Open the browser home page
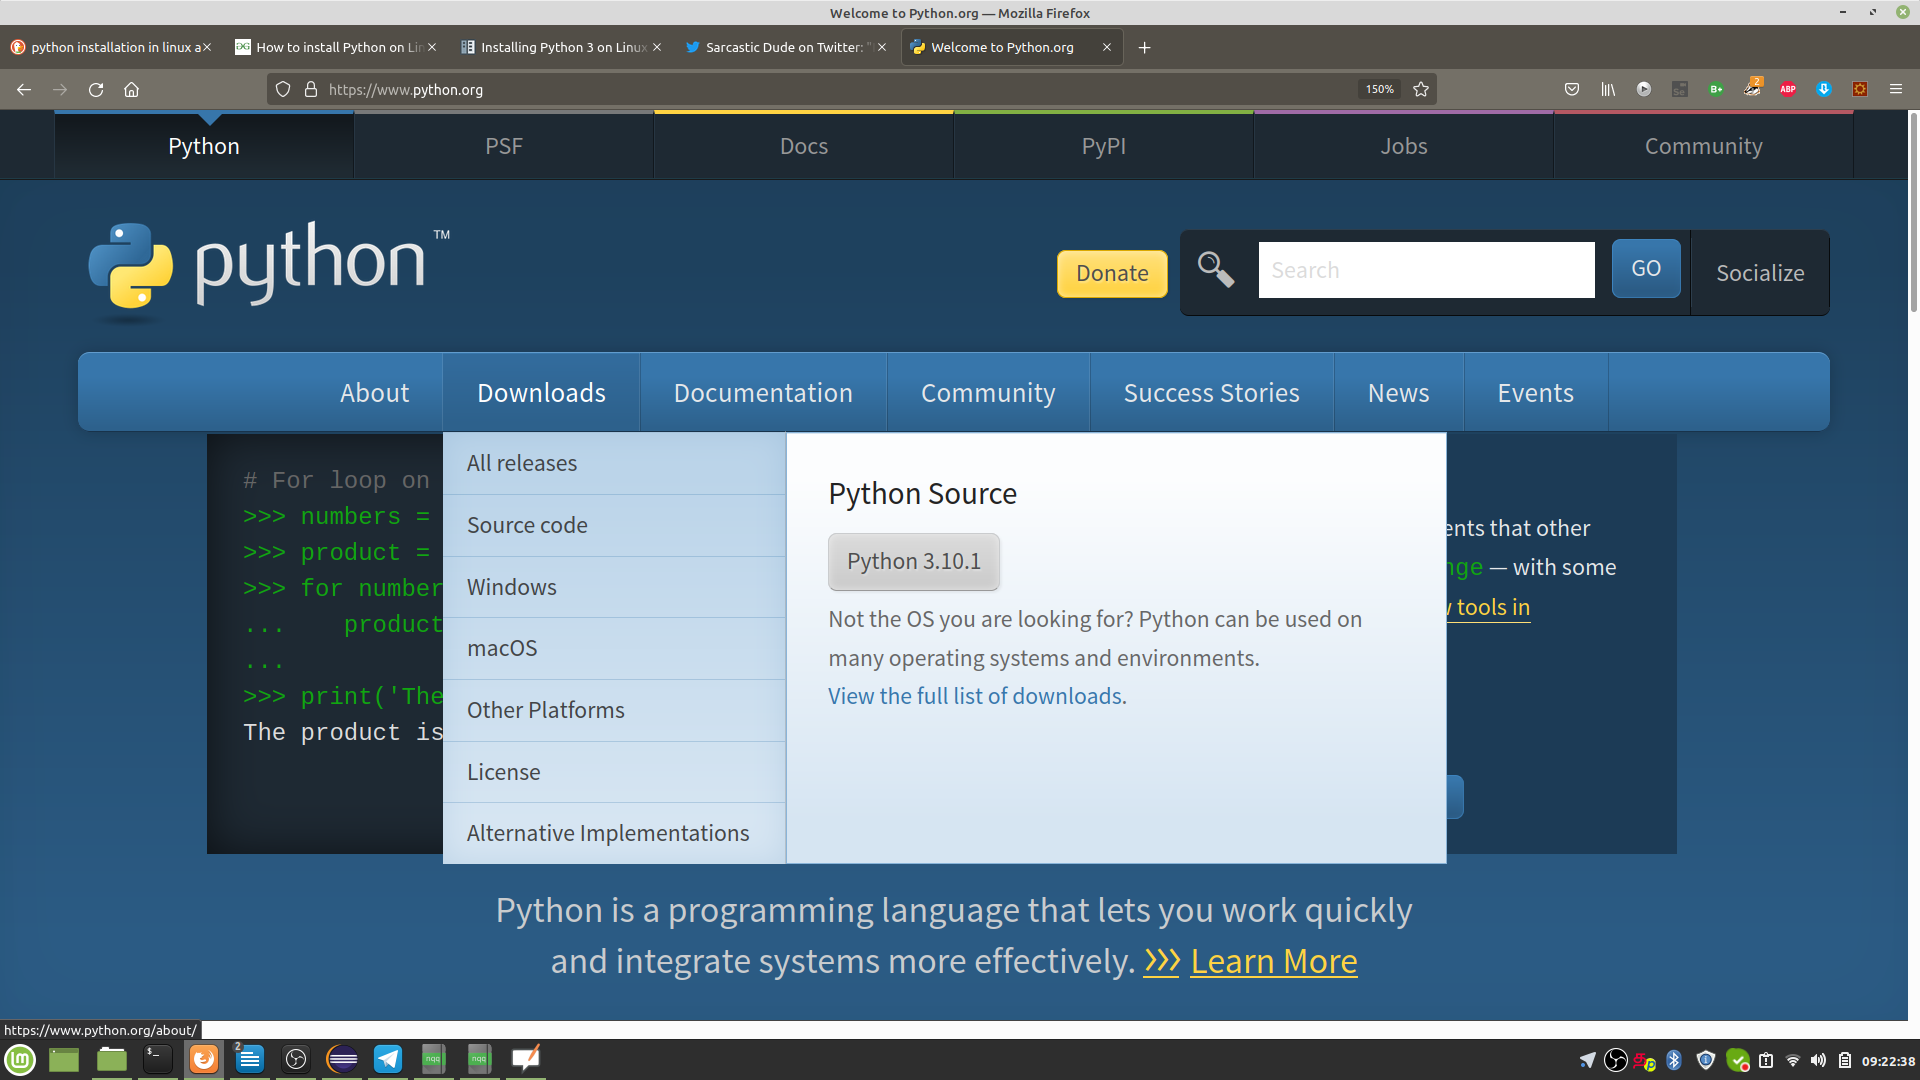This screenshot has height=1080, width=1920. (x=131, y=89)
